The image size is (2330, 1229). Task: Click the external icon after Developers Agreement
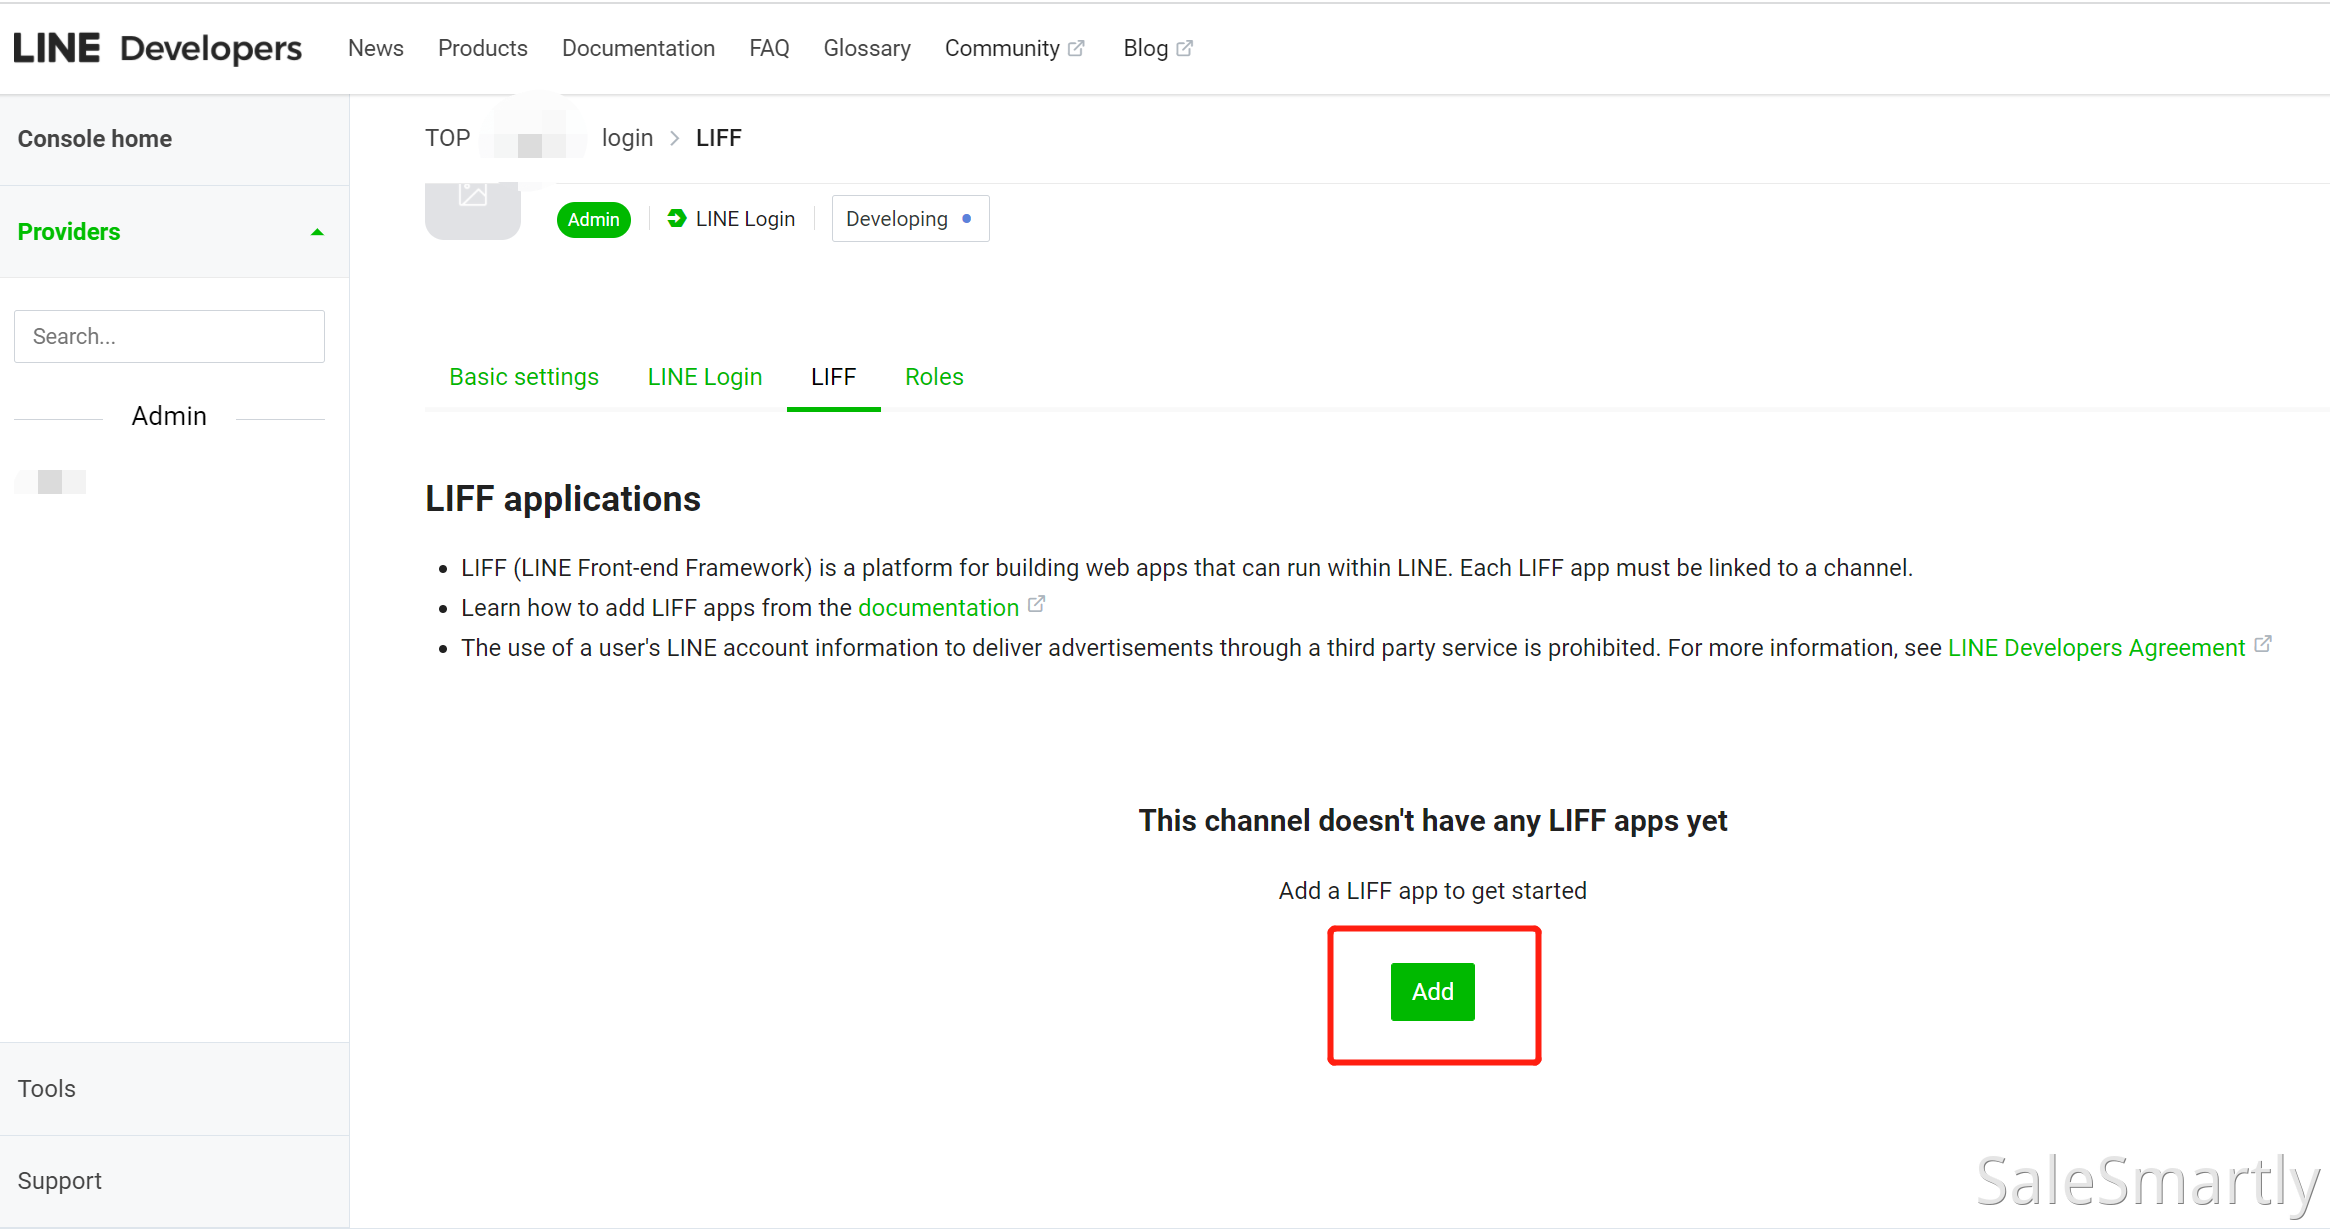(2263, 645)
